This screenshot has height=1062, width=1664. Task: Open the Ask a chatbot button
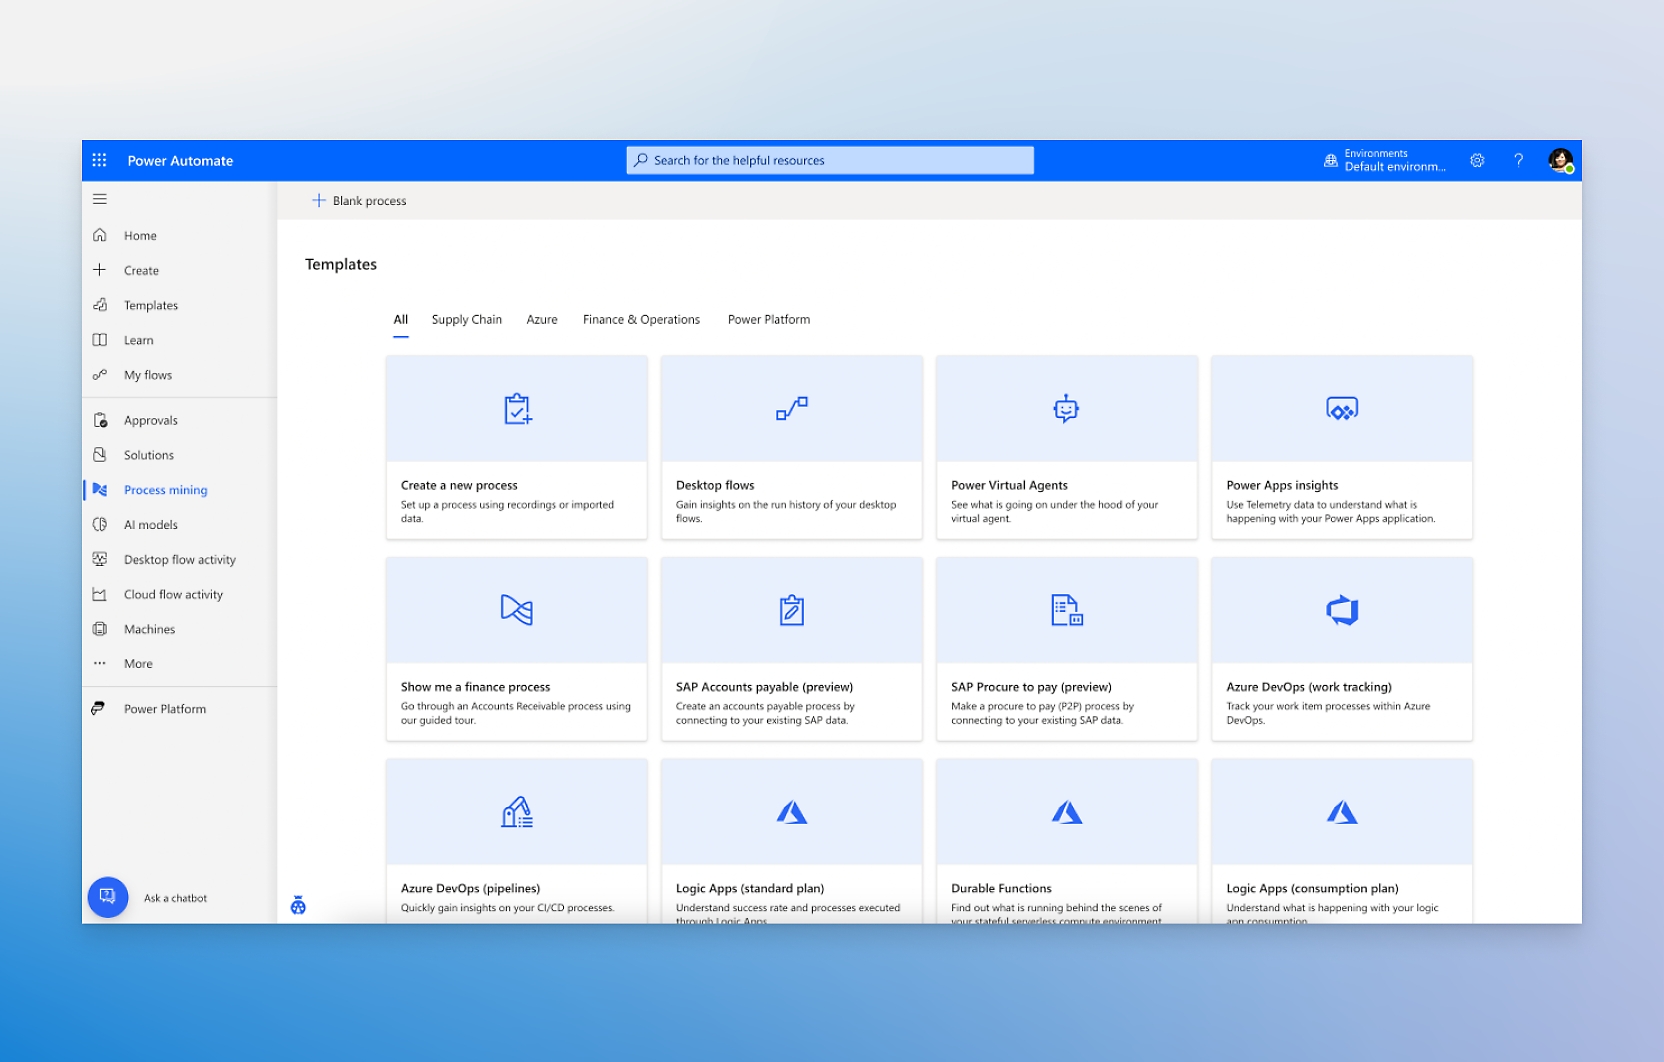tap(108, 897)
